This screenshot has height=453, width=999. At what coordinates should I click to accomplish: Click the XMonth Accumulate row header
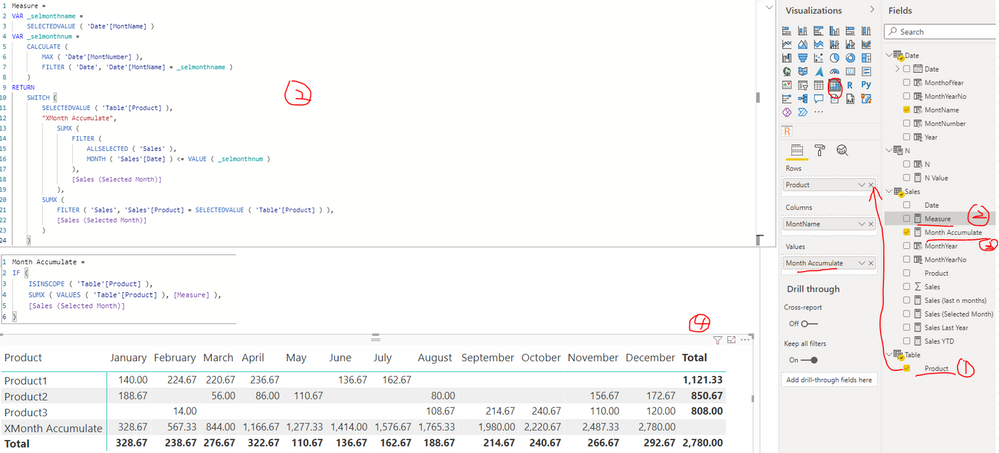(53, 428)
